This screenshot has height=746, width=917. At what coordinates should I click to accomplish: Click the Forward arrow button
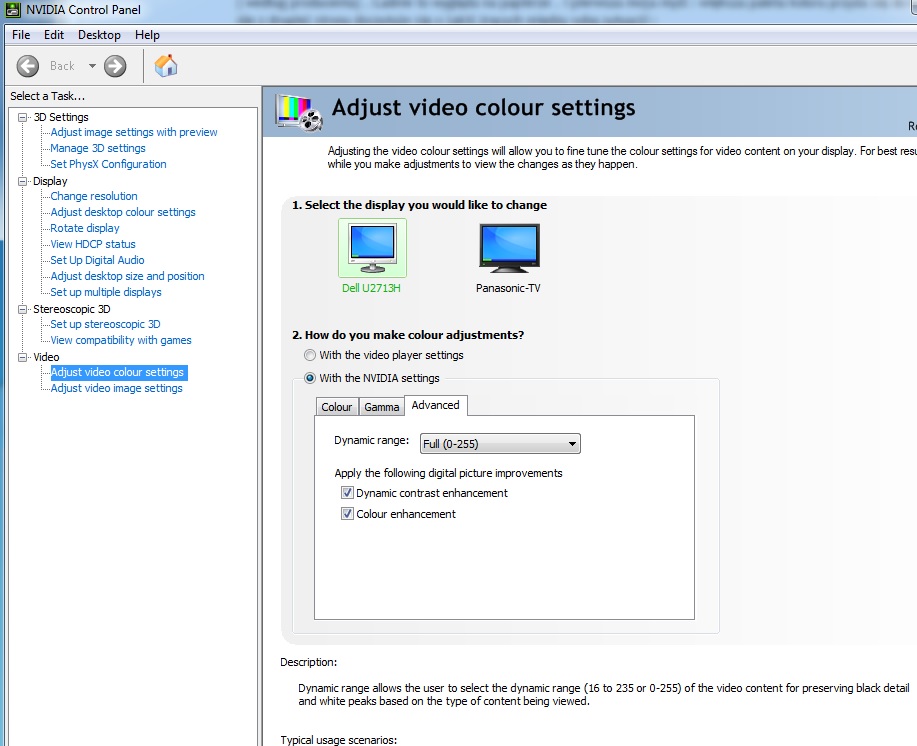pyautogui.click(x=115, y=66)
